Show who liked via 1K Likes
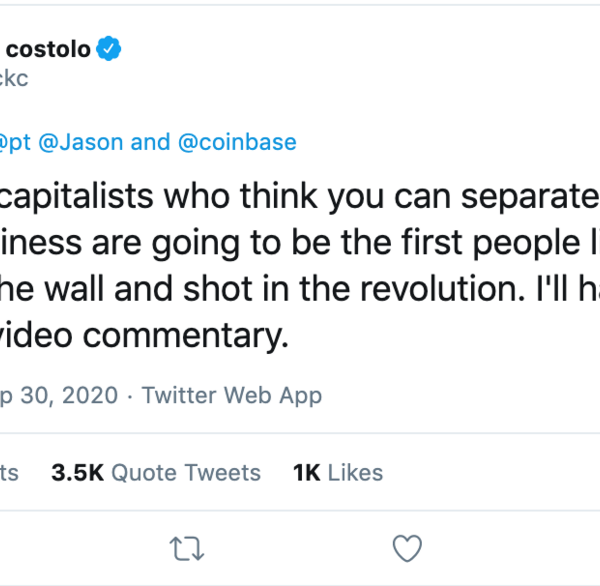Viewport: 600px width, 586px height. [338, 472]
